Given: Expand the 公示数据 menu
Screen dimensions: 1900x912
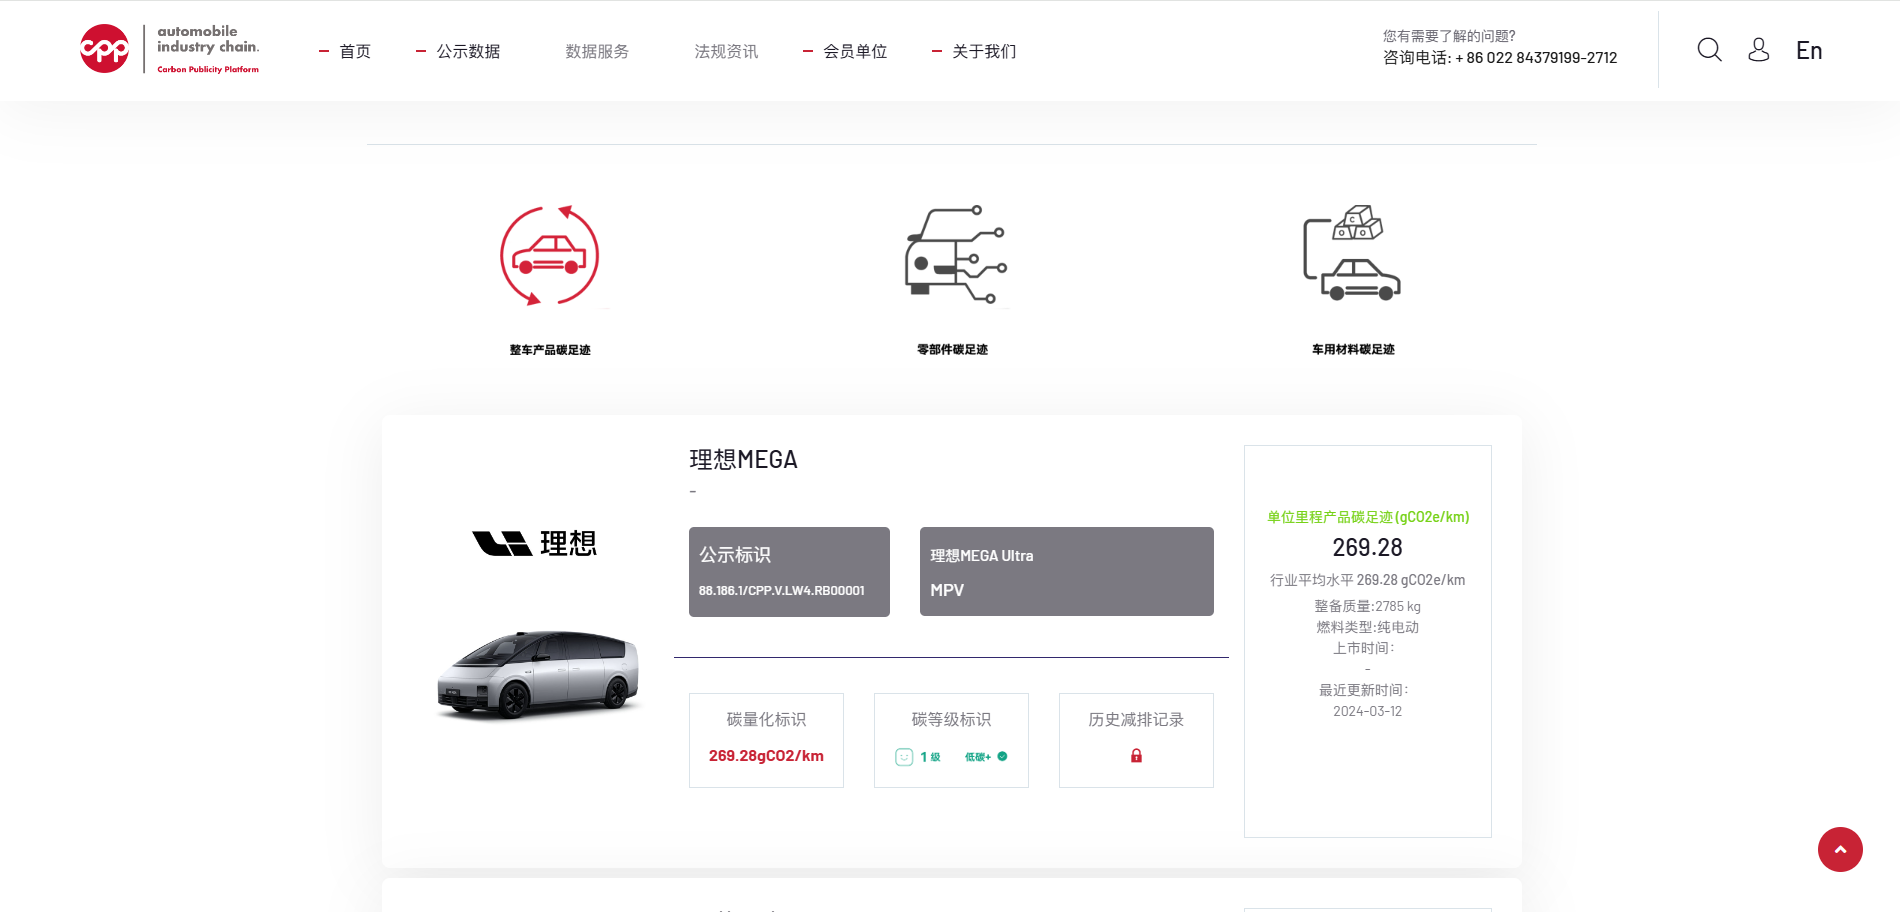Looking at the screenshot, I should tap(467, 52).
